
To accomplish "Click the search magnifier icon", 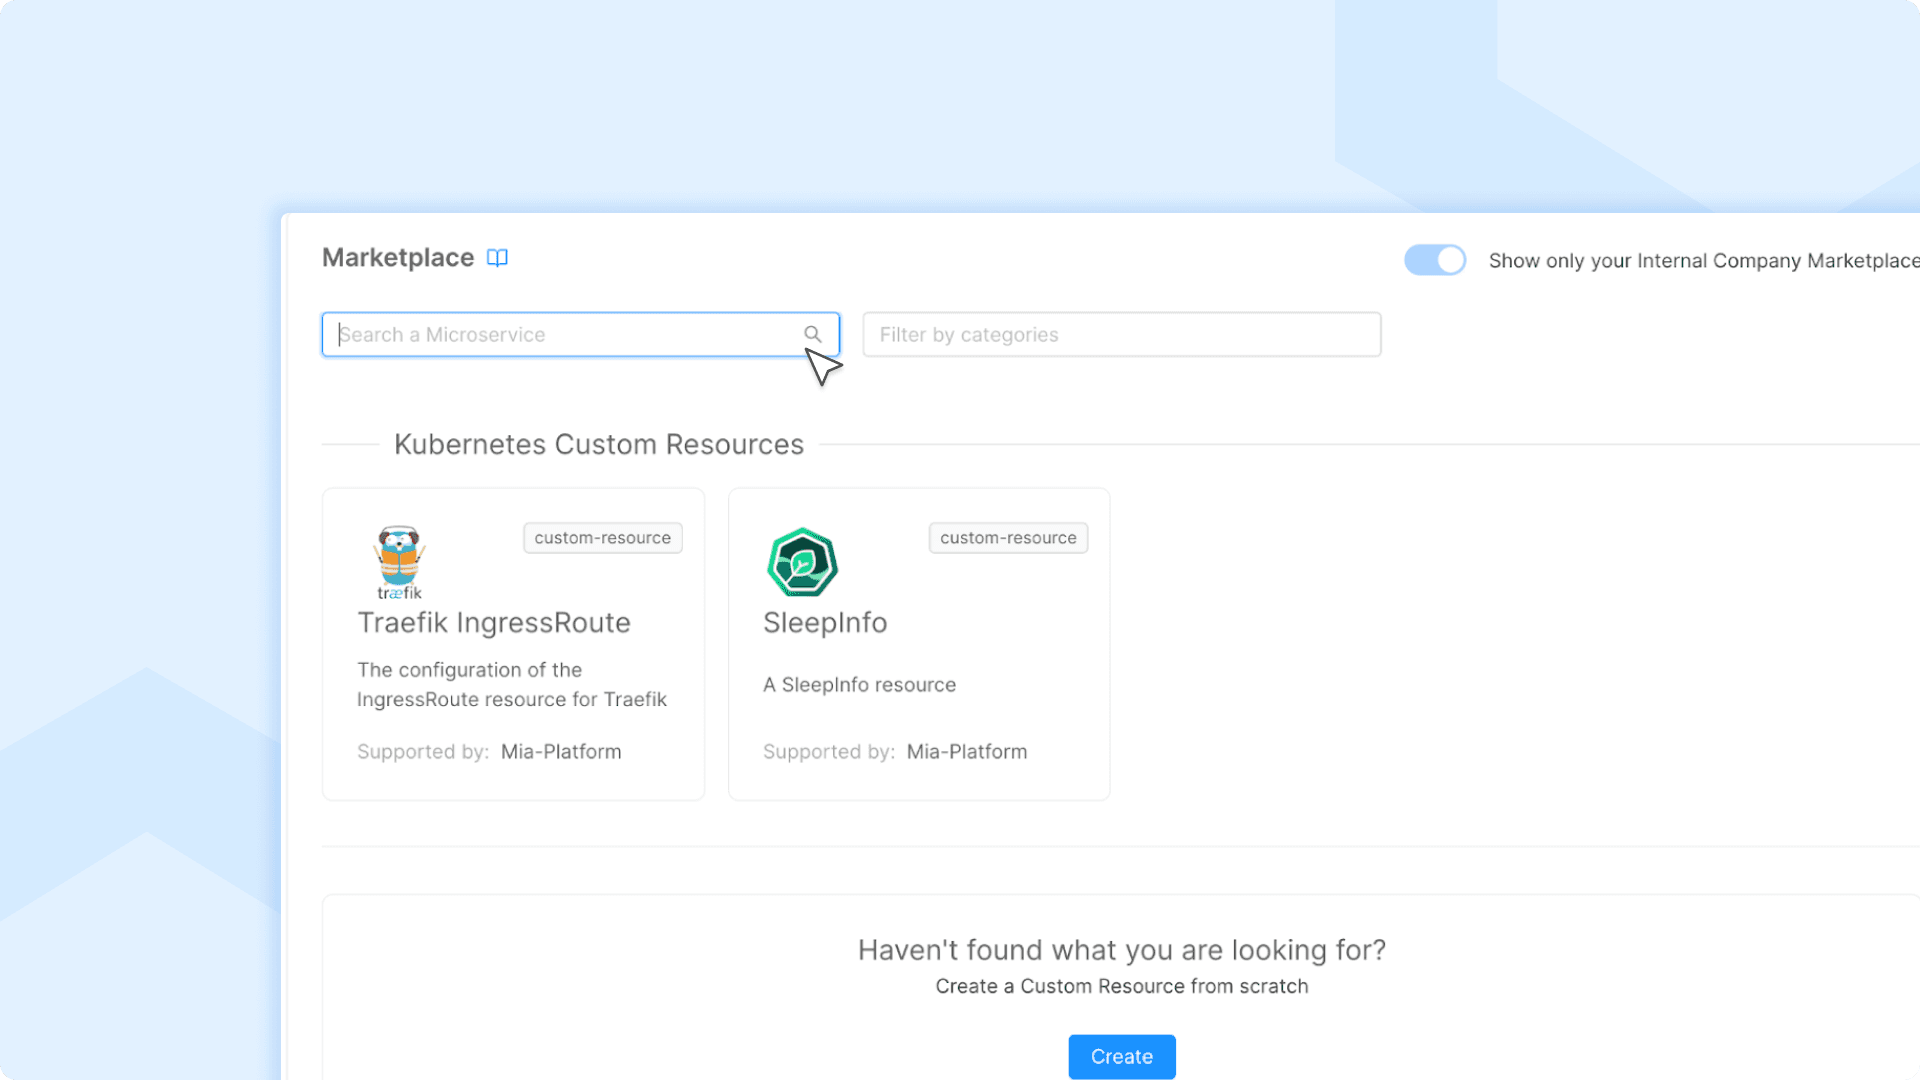I will (813, 334).
